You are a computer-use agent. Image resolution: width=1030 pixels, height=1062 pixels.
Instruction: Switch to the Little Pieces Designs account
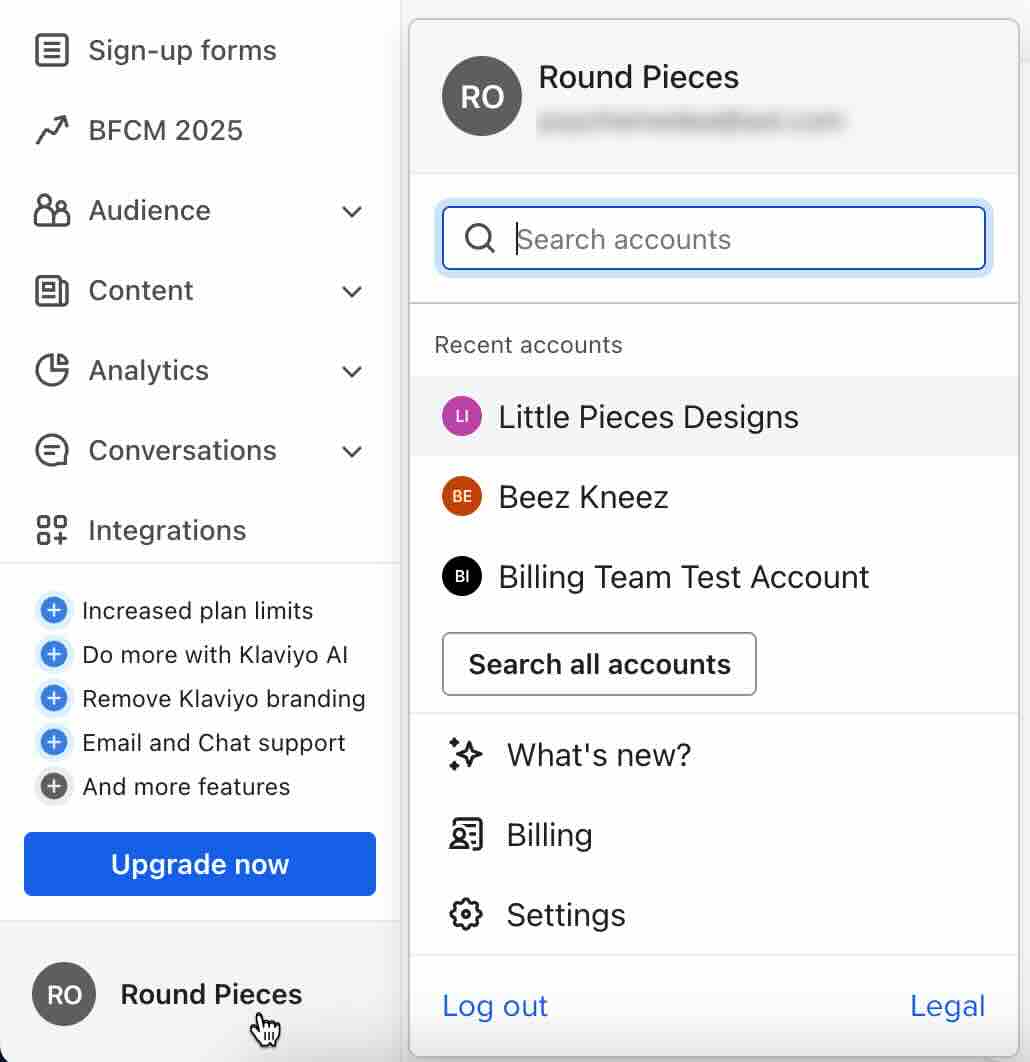pos(649,416)
